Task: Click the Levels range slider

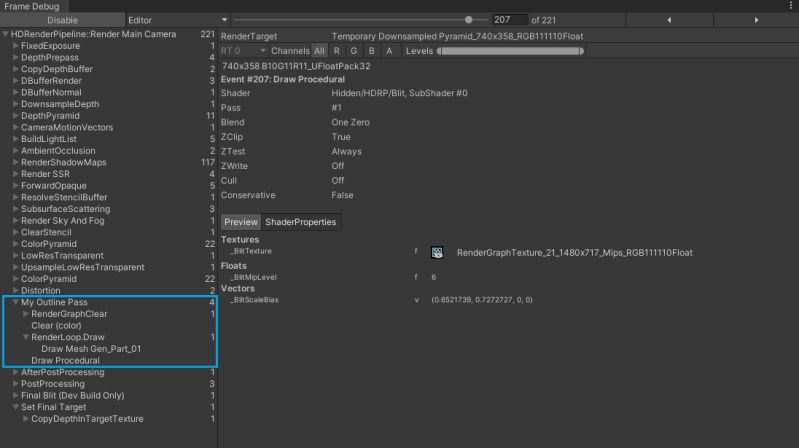Action: pos(510,51)
